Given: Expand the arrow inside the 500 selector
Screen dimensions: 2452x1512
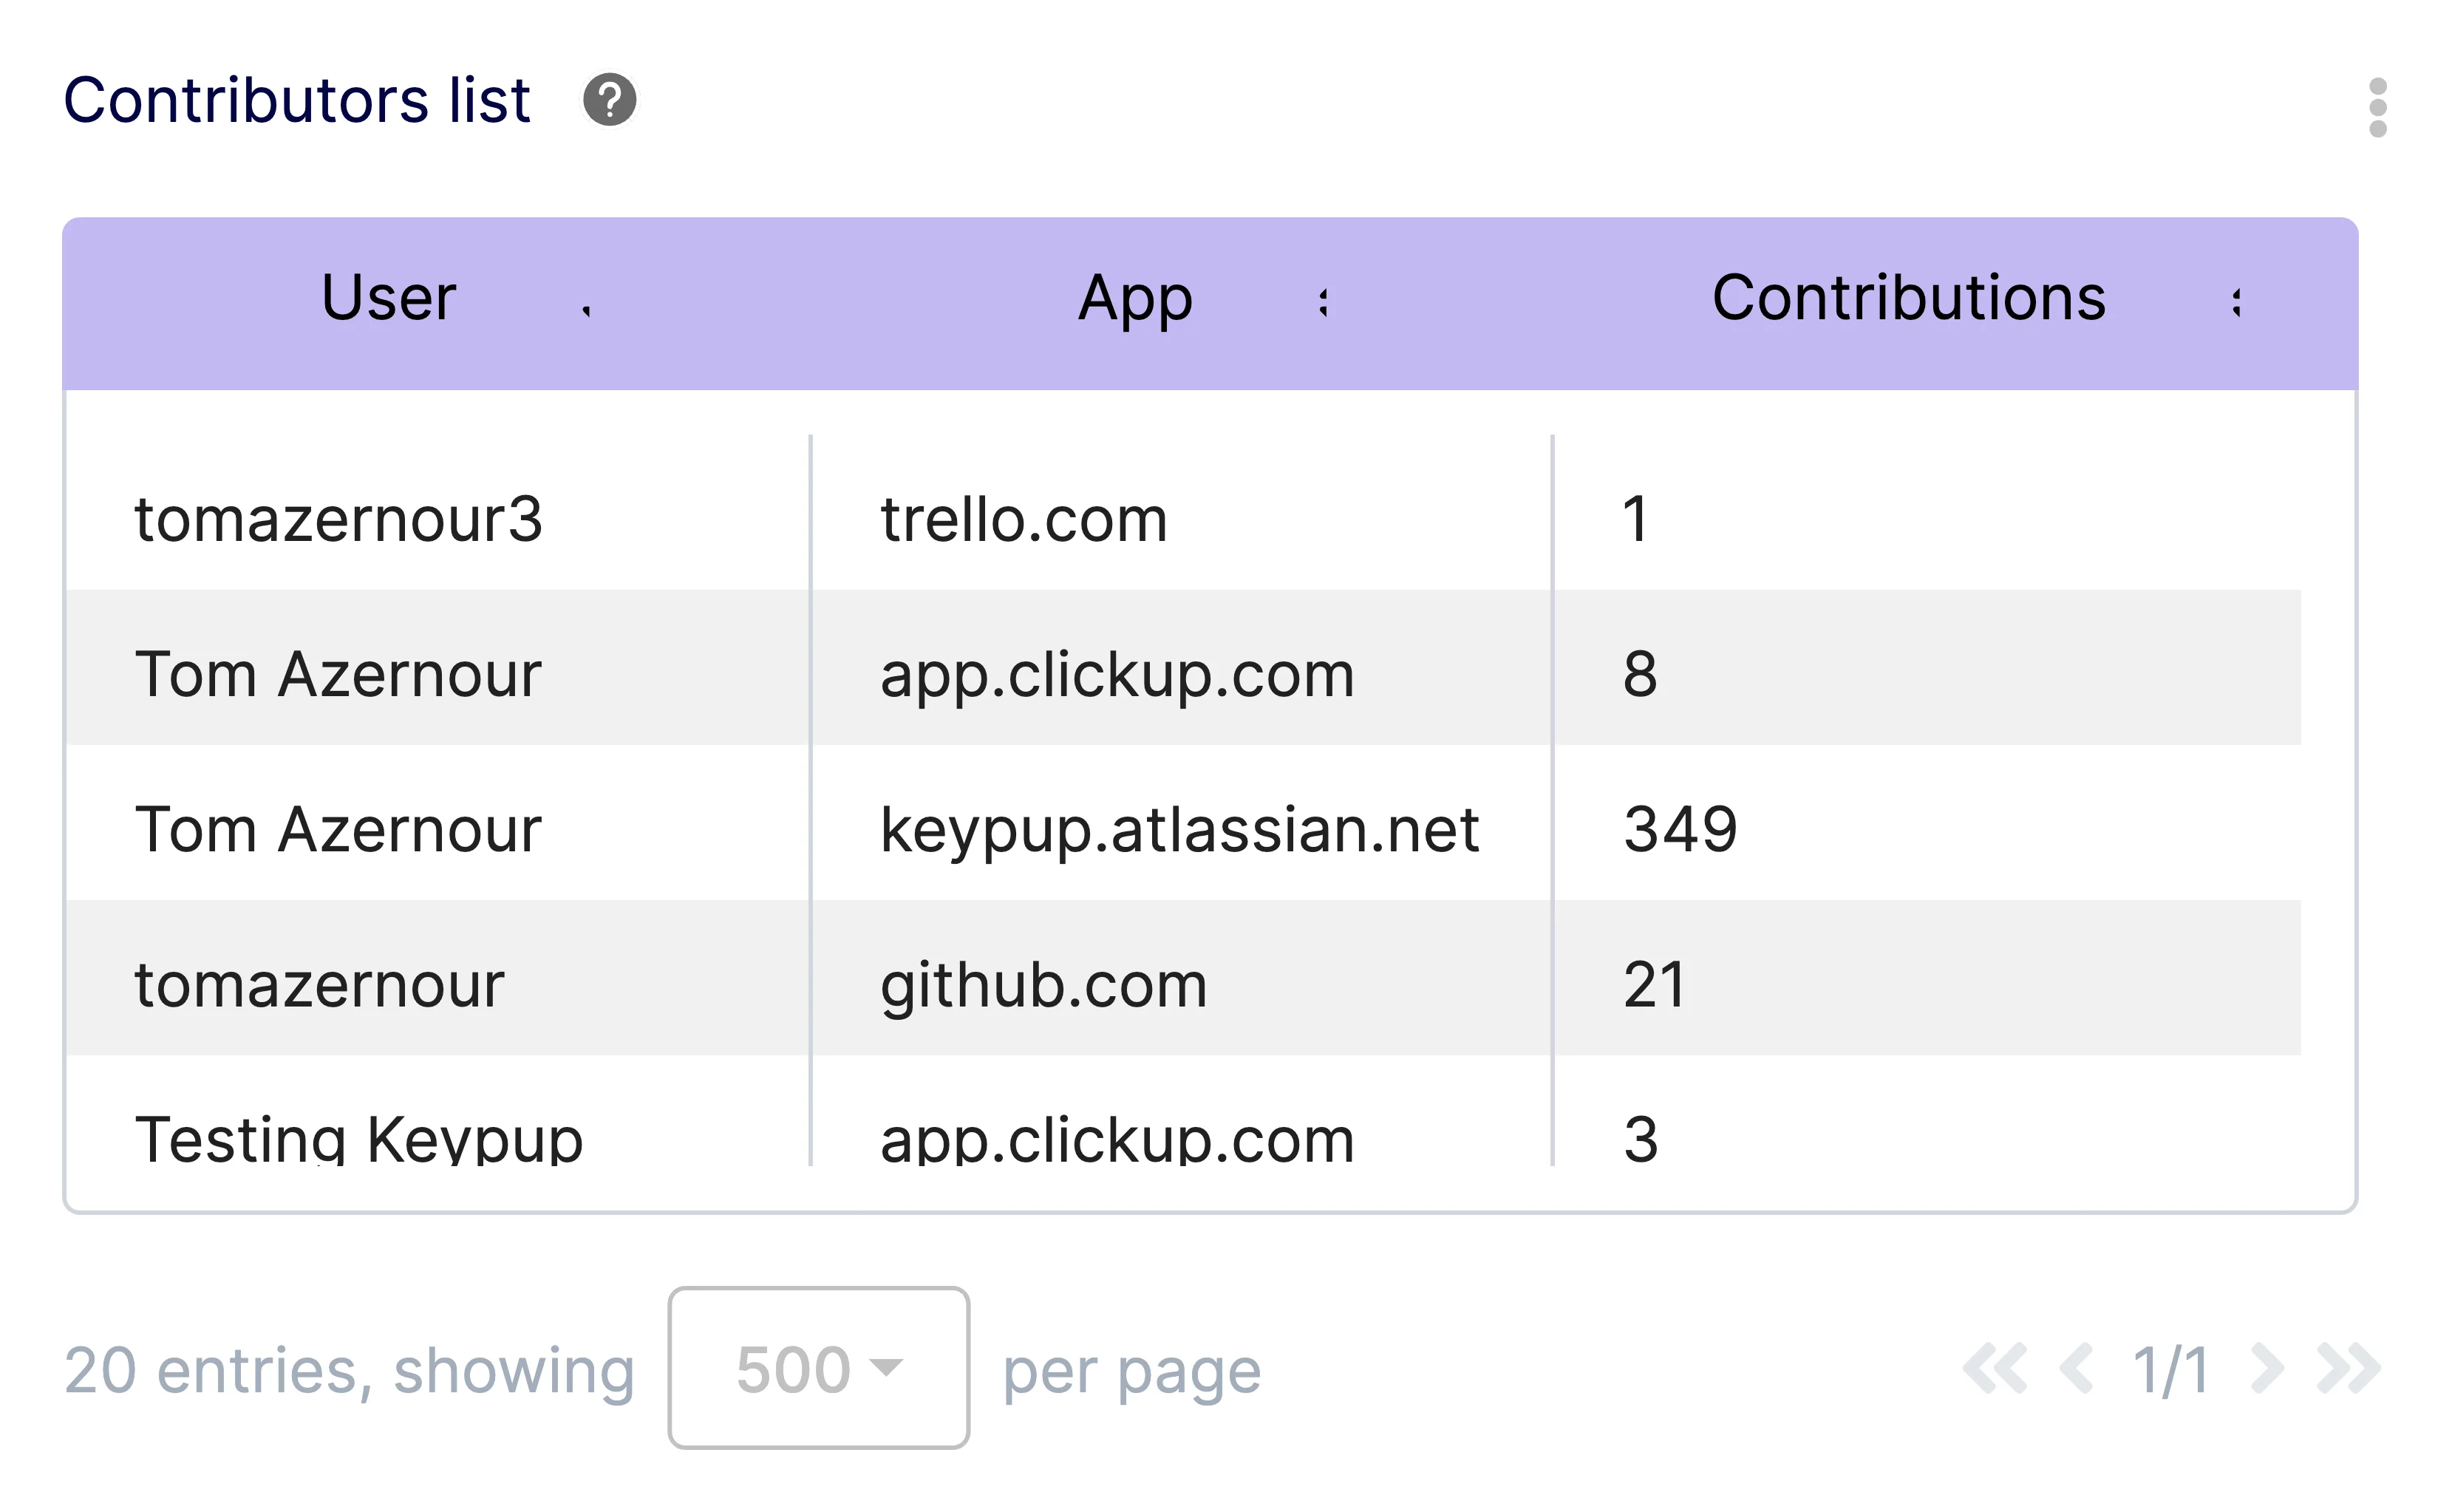Looking at the screenshot, I should (x=888, y=1368).
